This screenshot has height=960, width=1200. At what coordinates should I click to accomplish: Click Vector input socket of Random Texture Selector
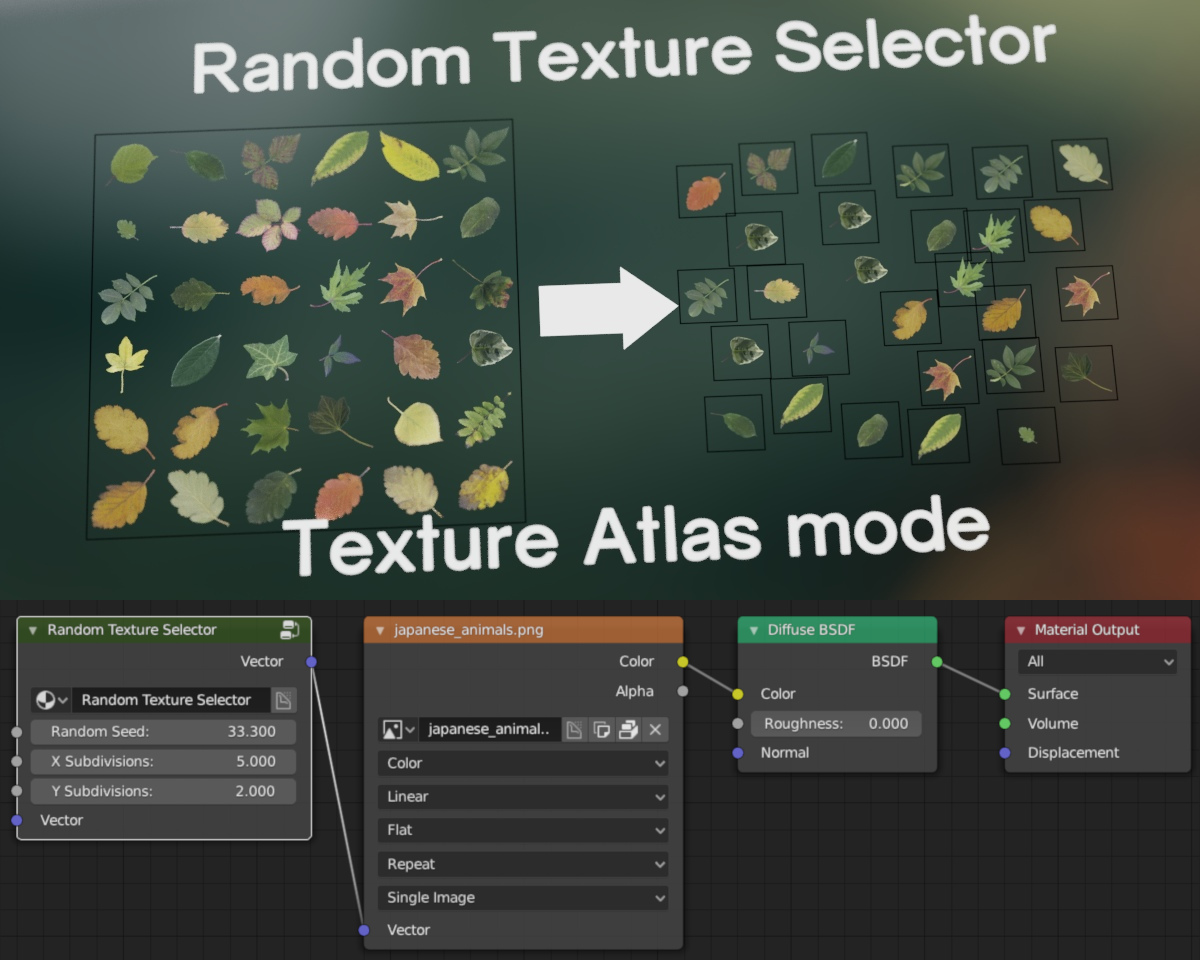click(x=17, y=820)
